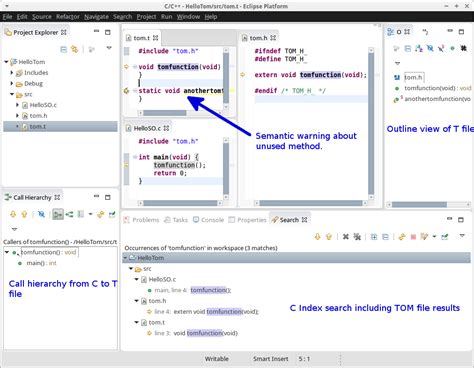Show next match in Call Hierarchy
This screenshot has height=368, width=474.
(x=13, y=214)
